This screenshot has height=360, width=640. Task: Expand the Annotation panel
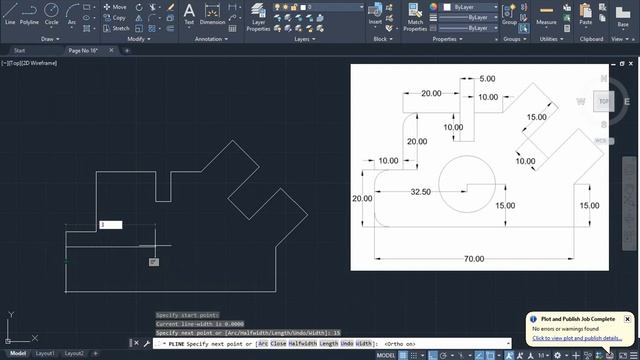[211, 39]
